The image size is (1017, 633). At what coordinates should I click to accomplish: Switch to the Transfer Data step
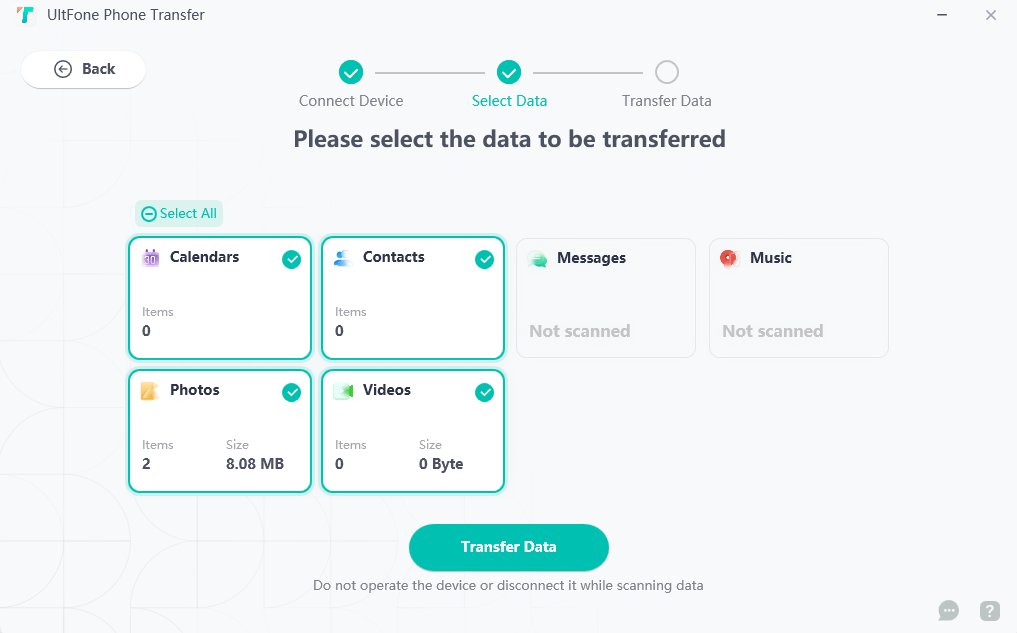pyautogui.click(x=666, y=72)
